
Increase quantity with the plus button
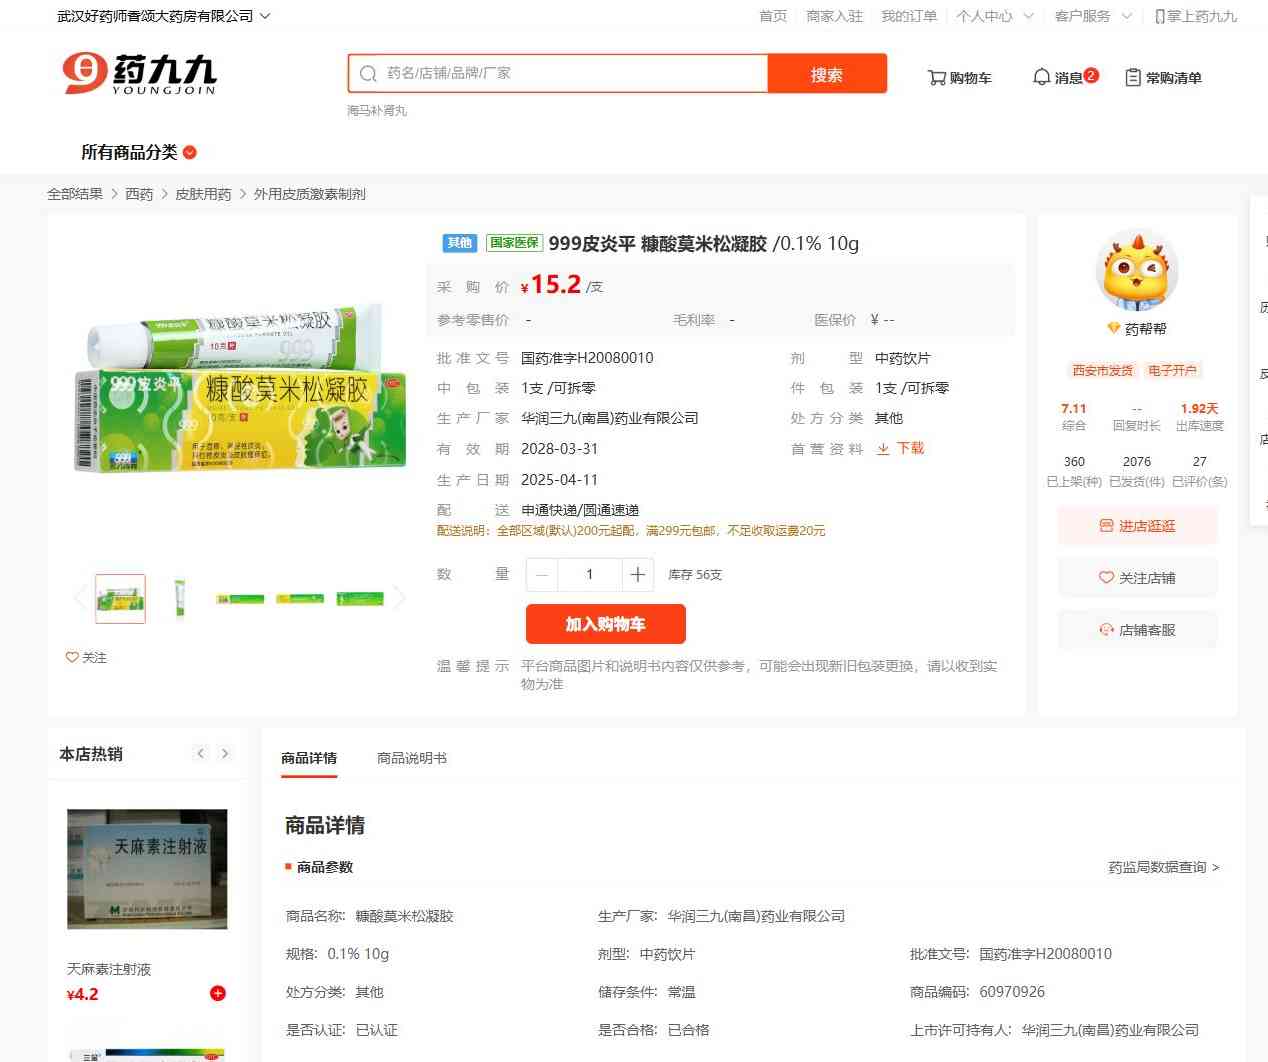point(637,574)
